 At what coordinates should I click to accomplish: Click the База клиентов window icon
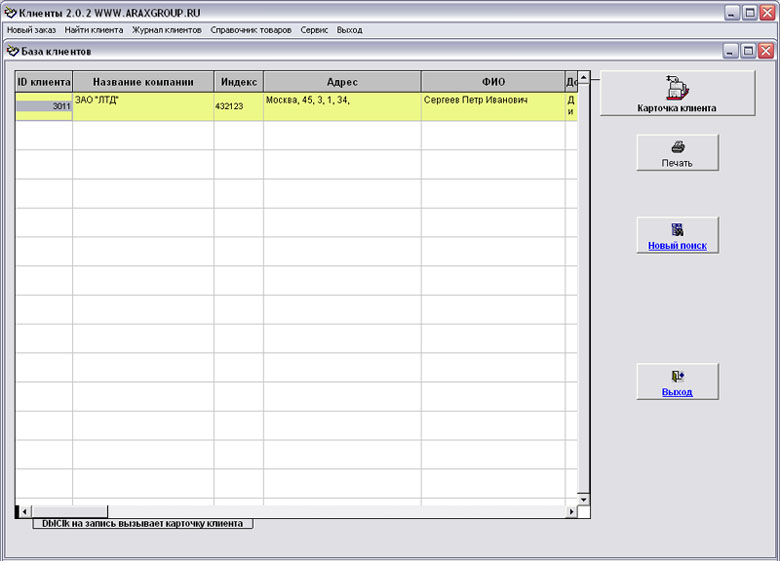click(13, 51)
